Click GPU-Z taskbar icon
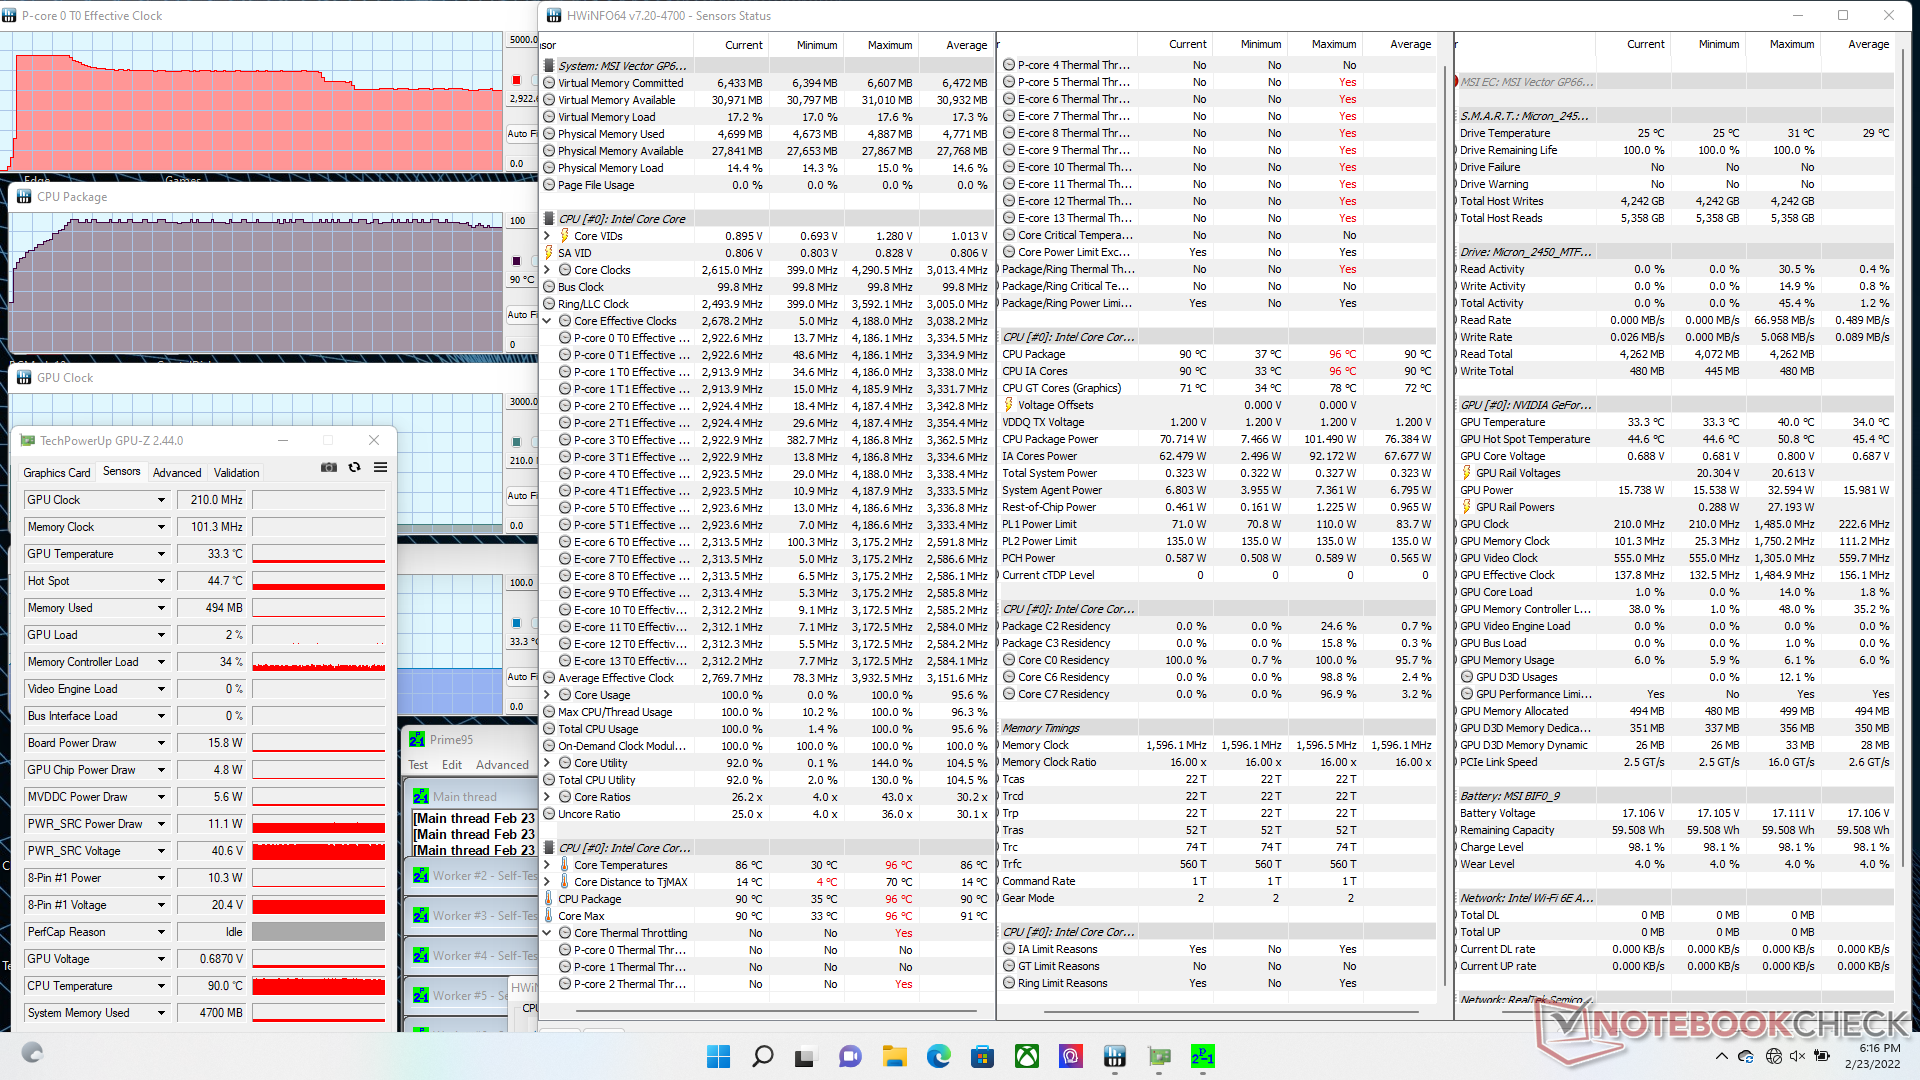Viewport: 1920px width, 1080px height. pos(1159,1056)
